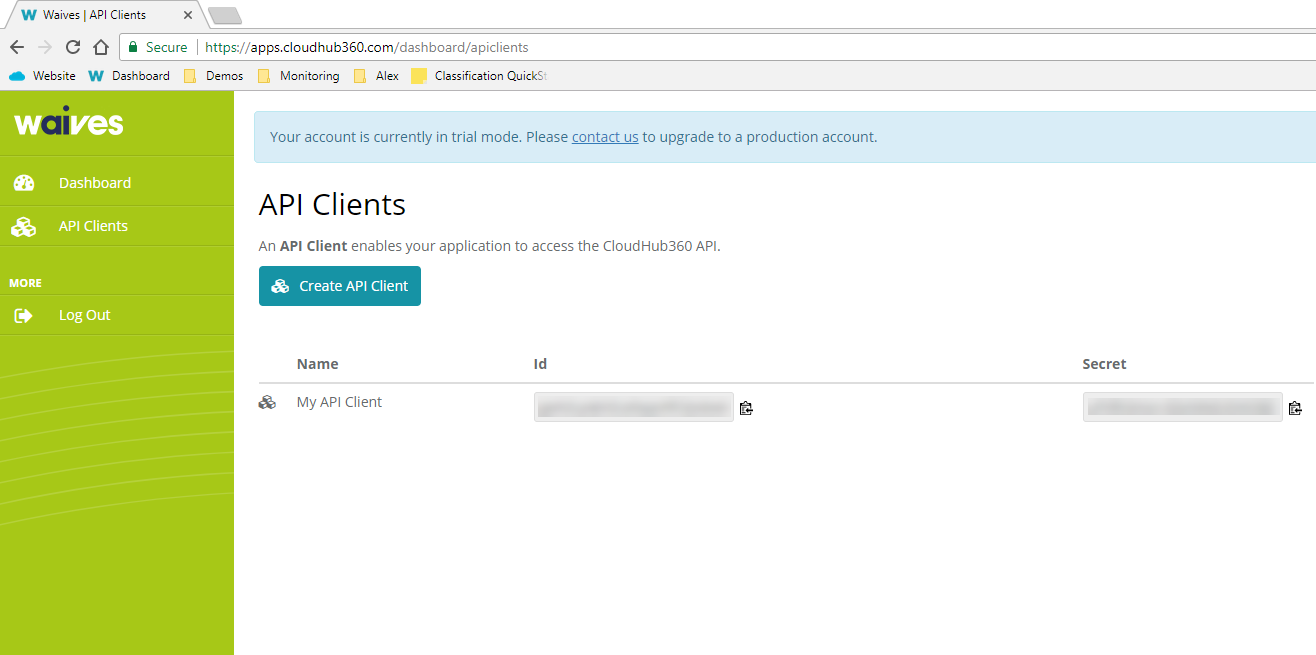The height and width of the screenshot is (655, 1316).
Task: Open the Alex bookmark folder
Action: 376,76
